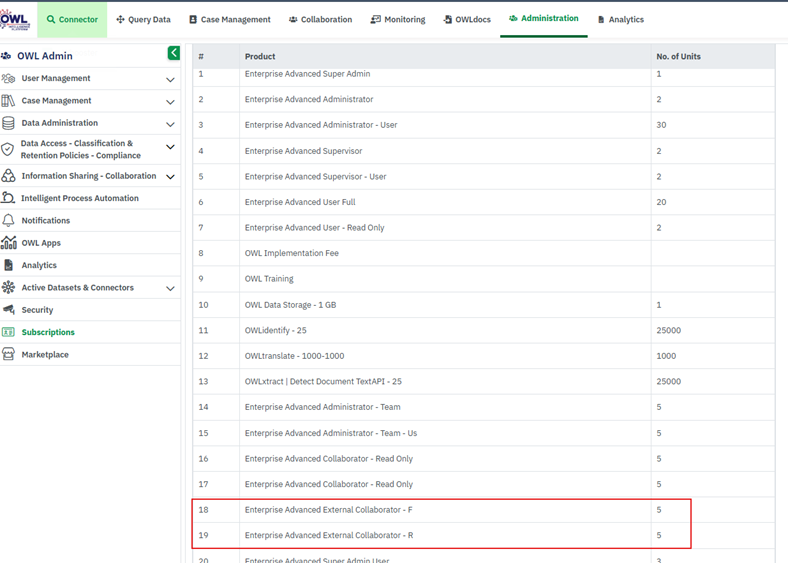
Task: Go to the Query Data tab
Action: [143, 20]
